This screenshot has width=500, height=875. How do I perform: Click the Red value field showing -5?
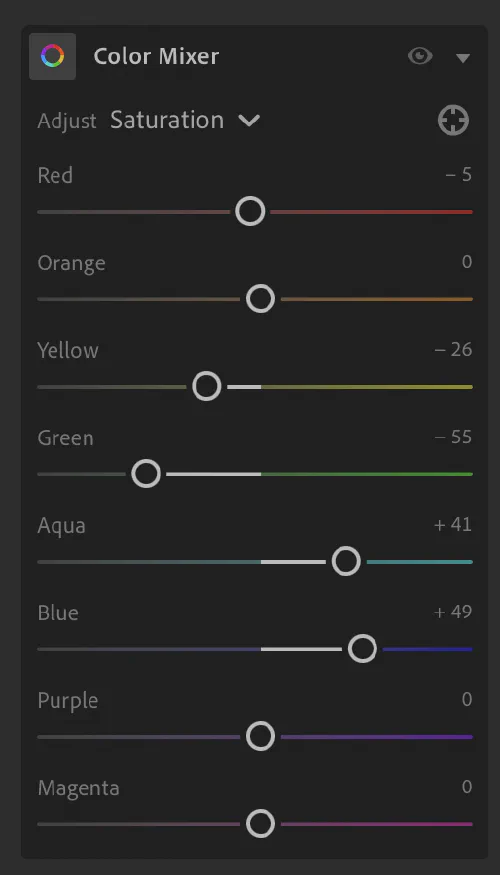click(x=459, y=175)
